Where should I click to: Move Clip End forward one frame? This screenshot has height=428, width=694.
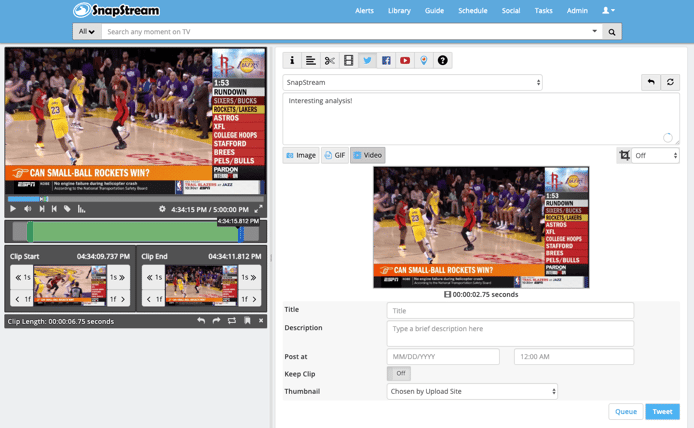tap(249, 299)
